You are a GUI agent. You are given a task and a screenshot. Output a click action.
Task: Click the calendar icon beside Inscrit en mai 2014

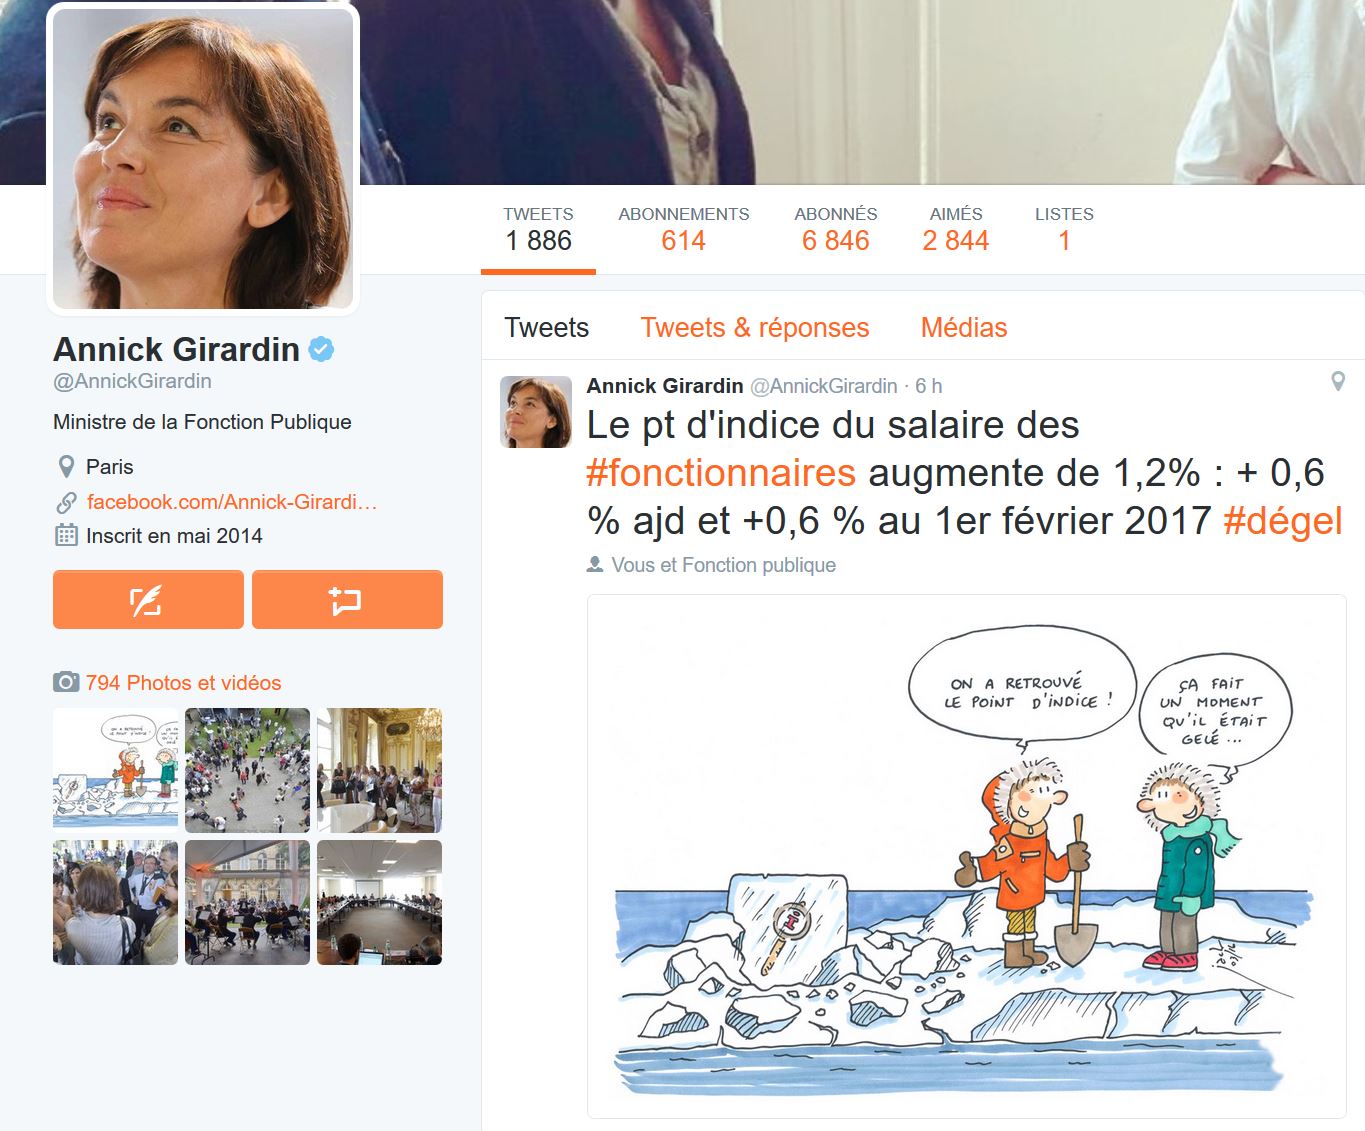click(x=66, y=535)
